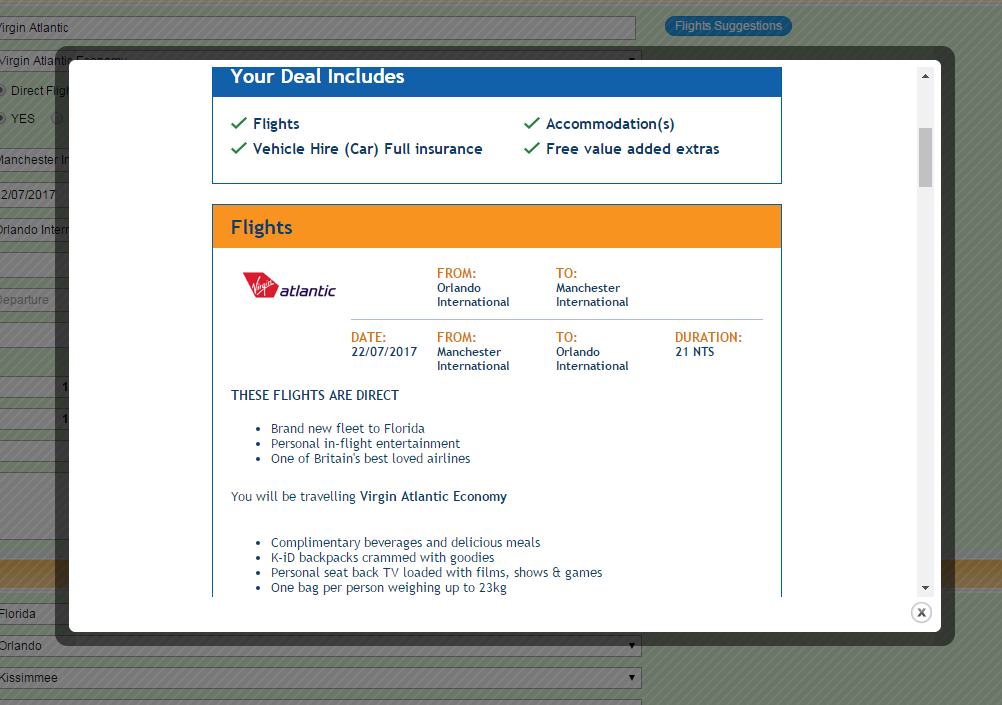Click the DATE: label

click(369, 337)
